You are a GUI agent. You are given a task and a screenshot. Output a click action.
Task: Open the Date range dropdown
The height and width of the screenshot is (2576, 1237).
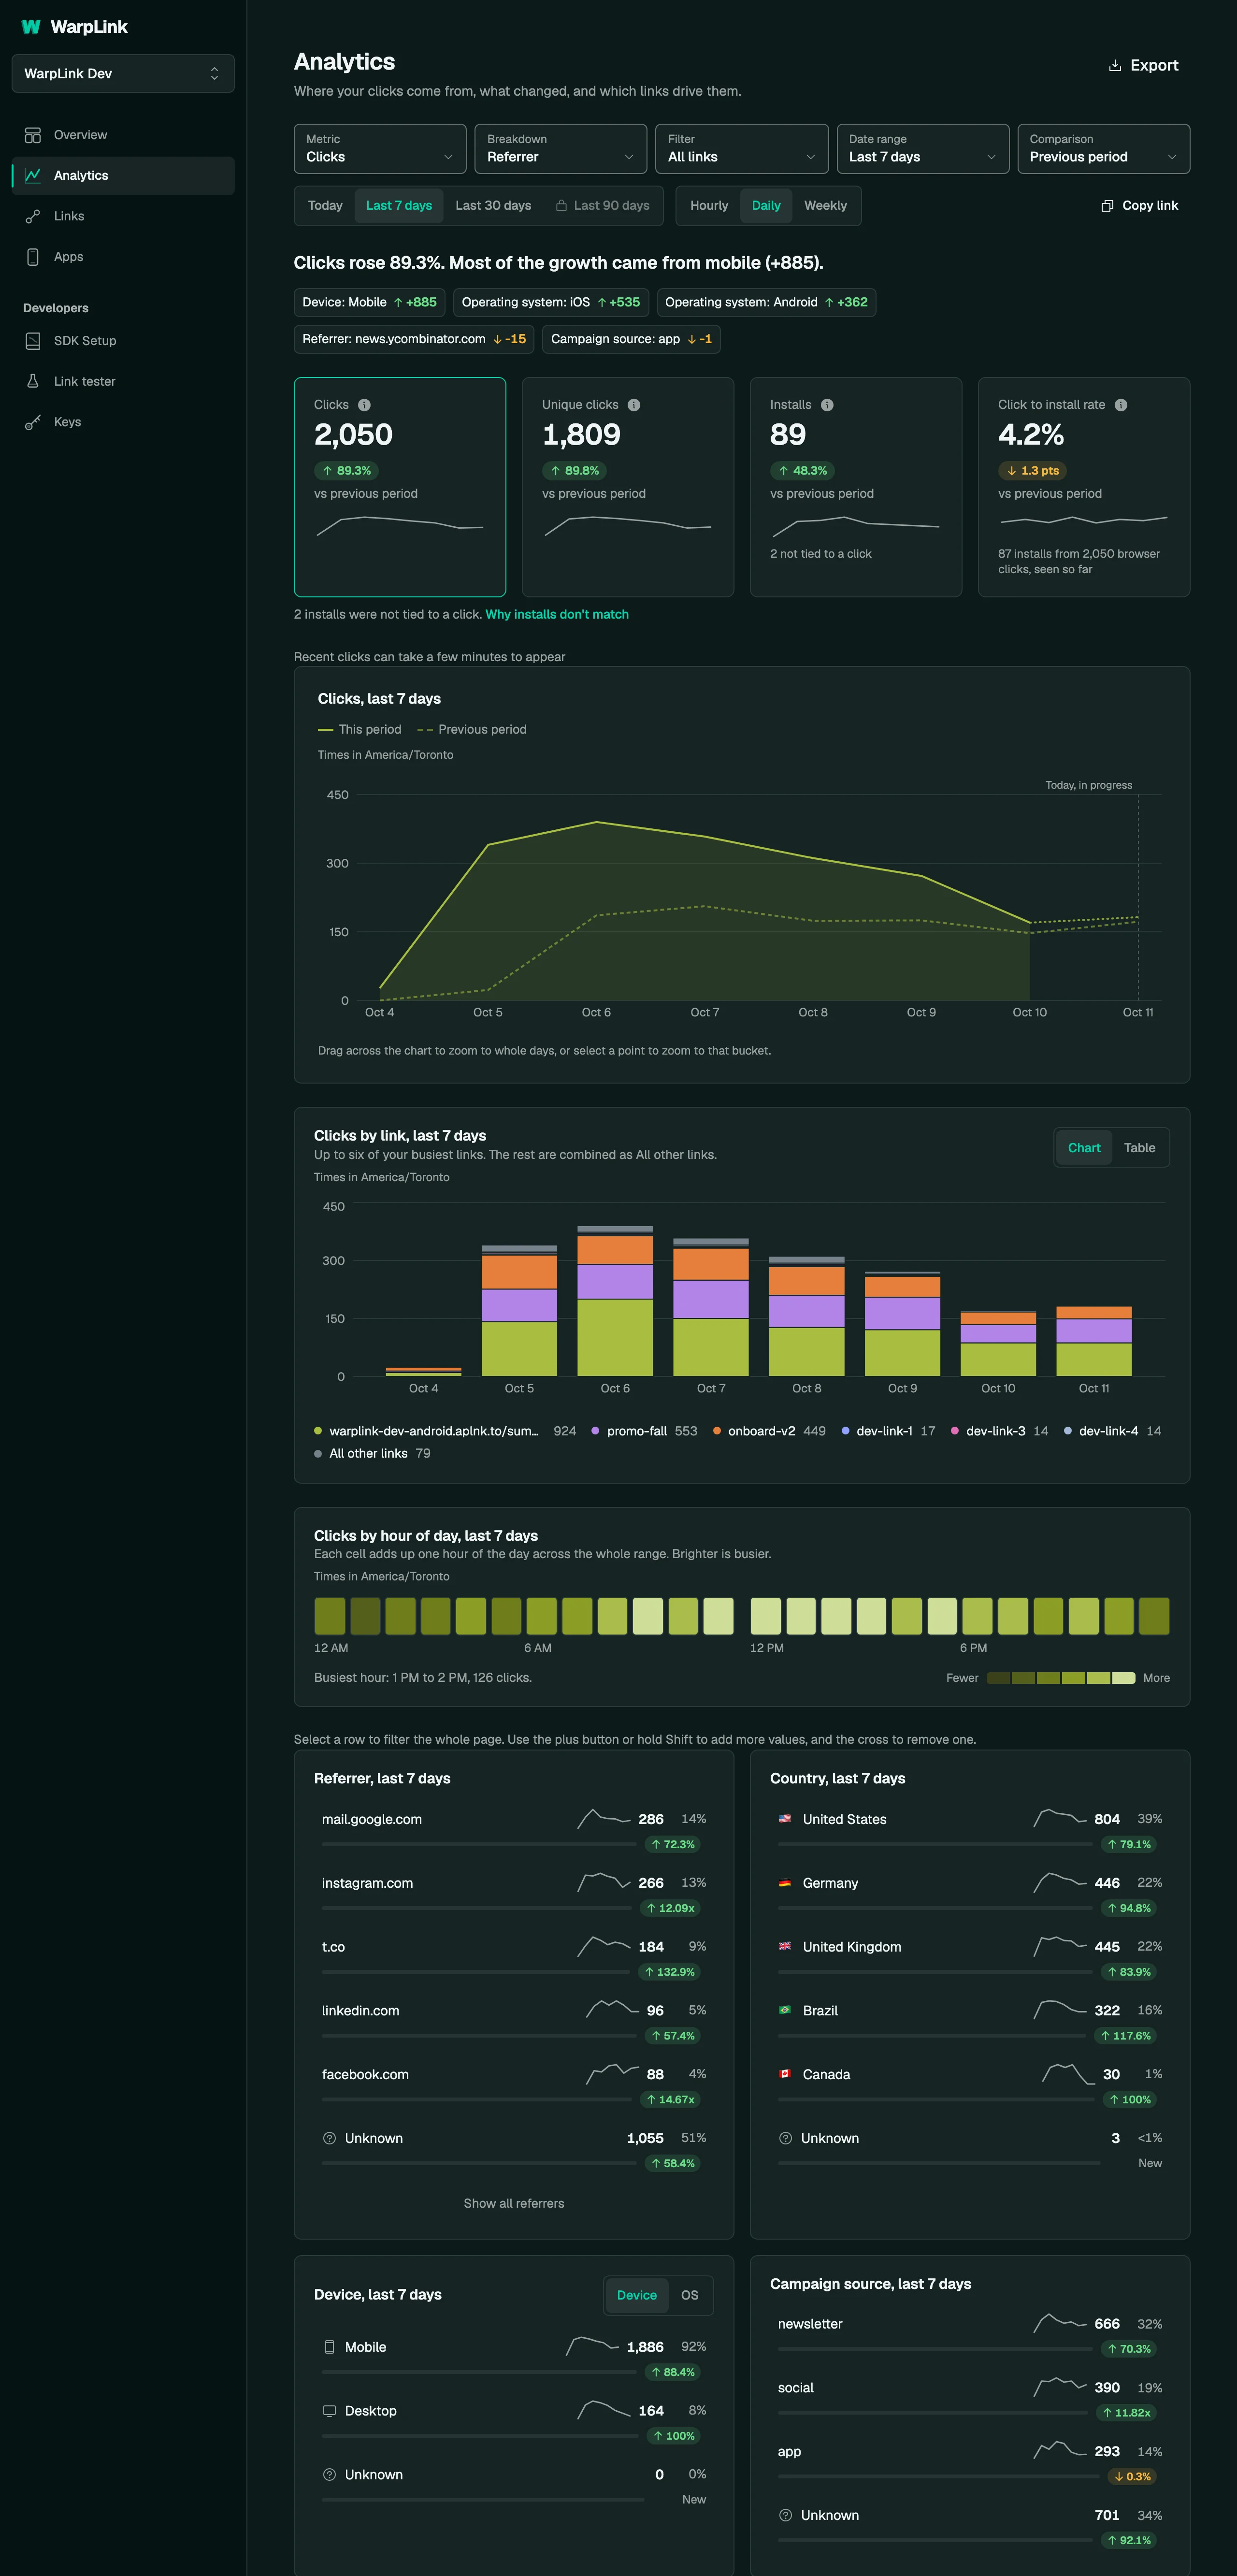click(923, 149)
